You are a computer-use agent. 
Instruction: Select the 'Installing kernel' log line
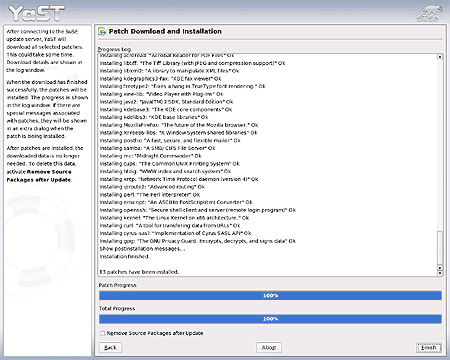coord(174,218)
